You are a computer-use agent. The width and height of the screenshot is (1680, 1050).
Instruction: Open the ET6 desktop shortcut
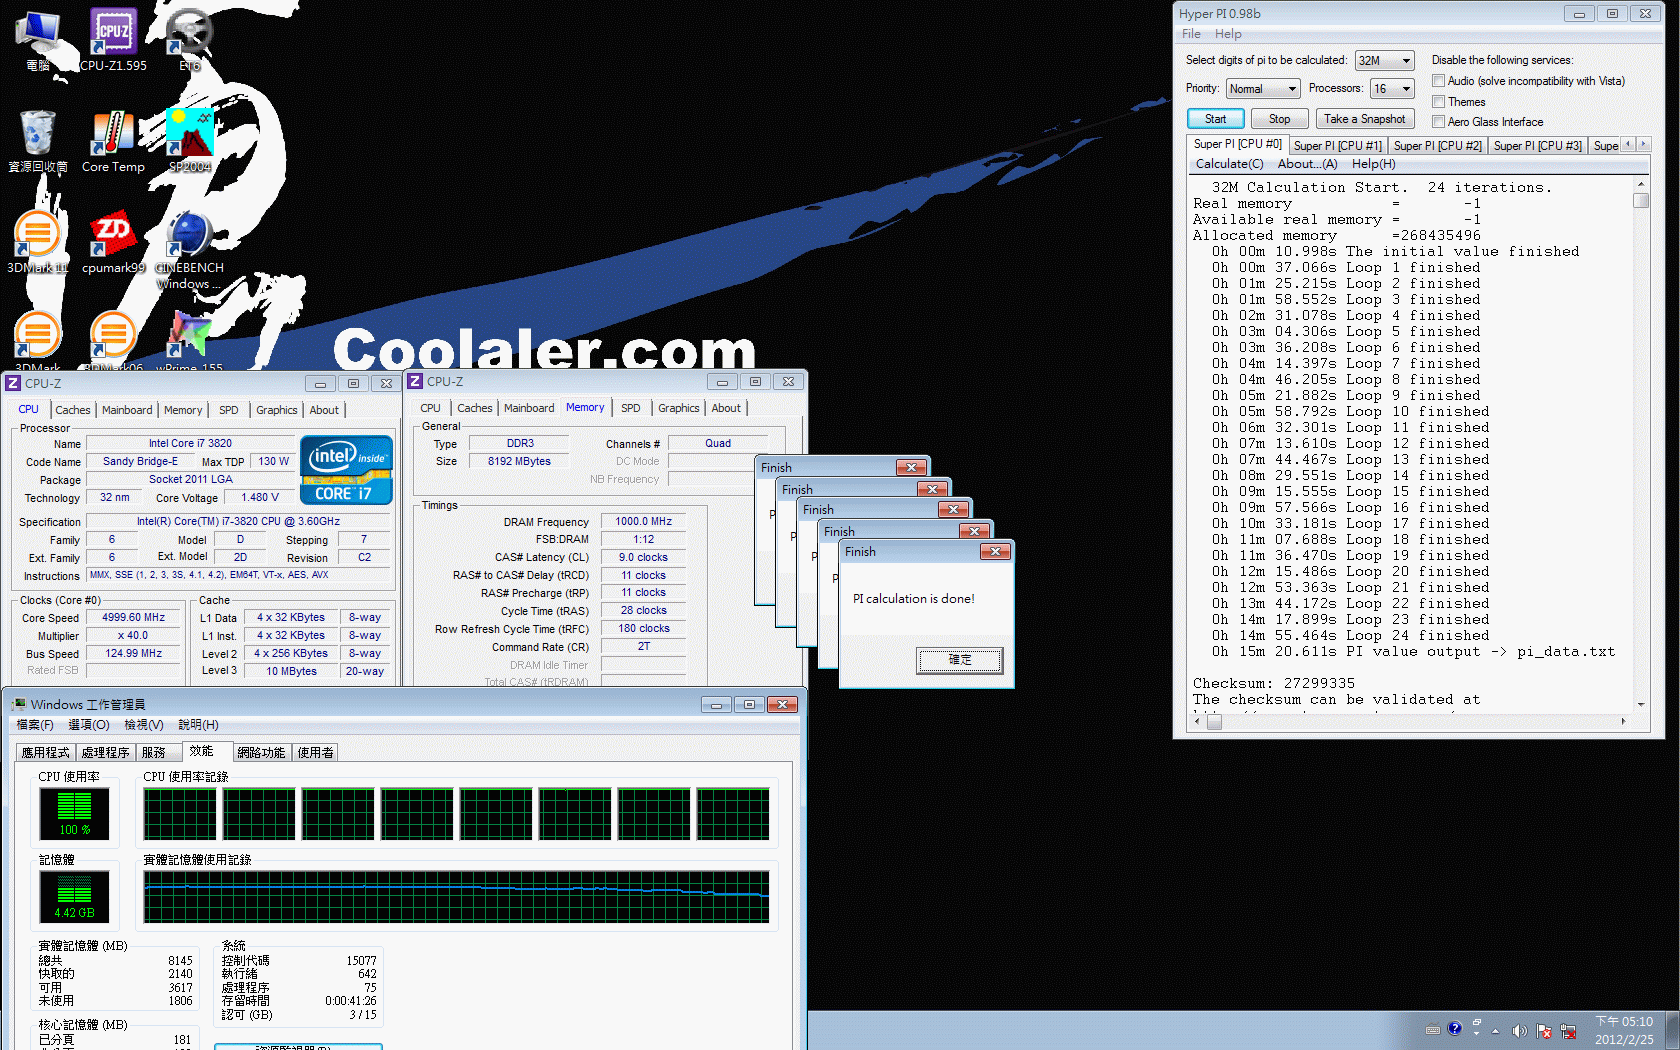[189, 38]
